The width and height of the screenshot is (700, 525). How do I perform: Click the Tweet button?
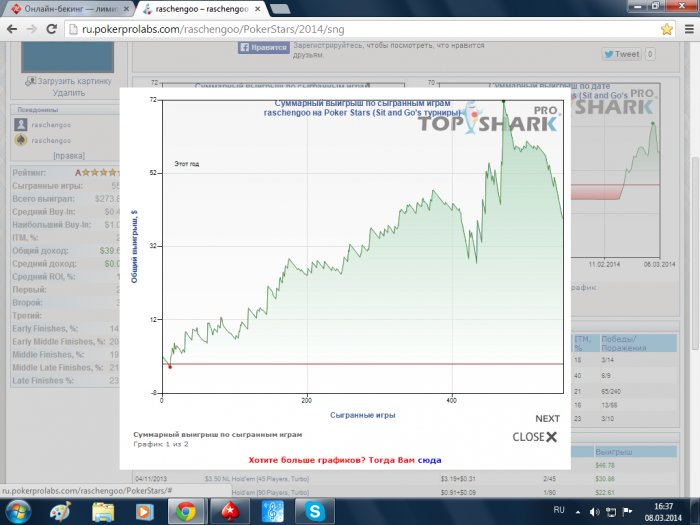coord(621,54)
